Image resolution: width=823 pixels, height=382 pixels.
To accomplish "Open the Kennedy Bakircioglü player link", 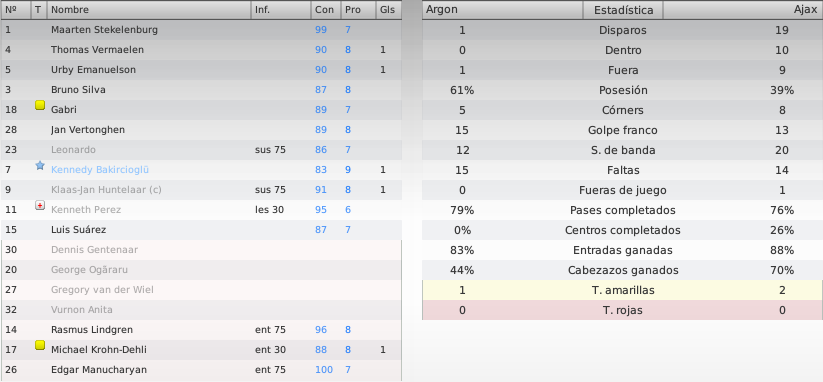I will point(100,169).
